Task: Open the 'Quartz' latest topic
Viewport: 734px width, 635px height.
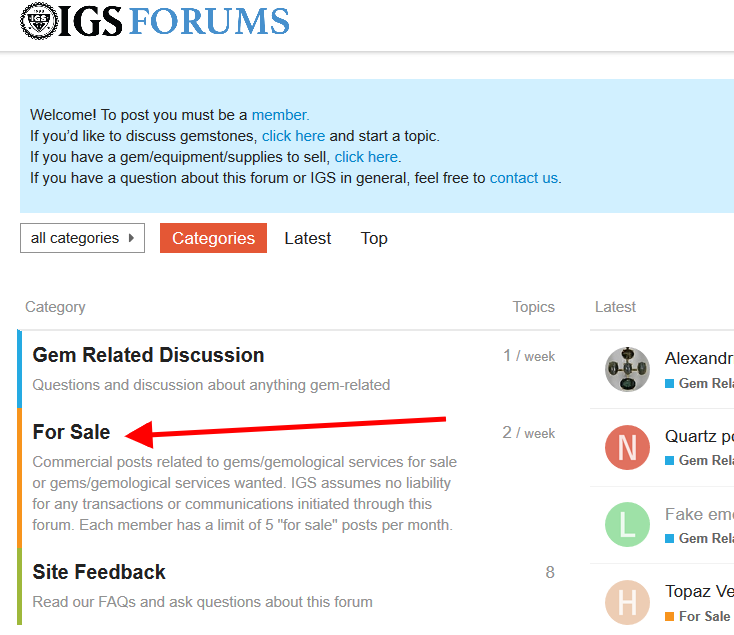Action: [699, 436]
